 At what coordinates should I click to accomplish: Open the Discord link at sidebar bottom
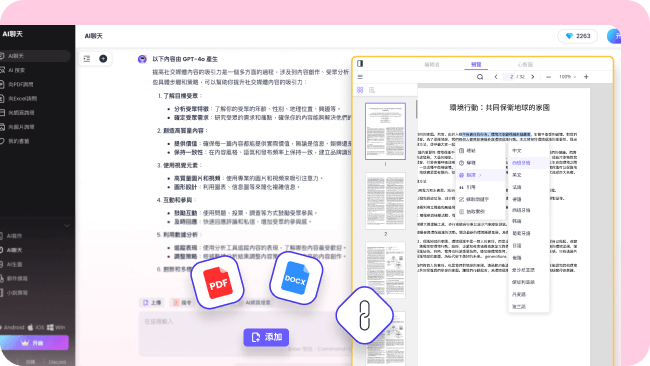[x=57, y=362]
